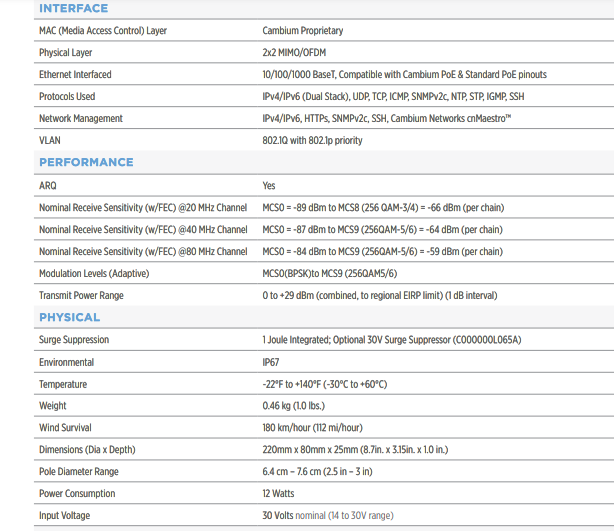The height and width of the screenshot is (531, 614).
Task: Click the 'Protocols Used' row label
Action: 67,97
